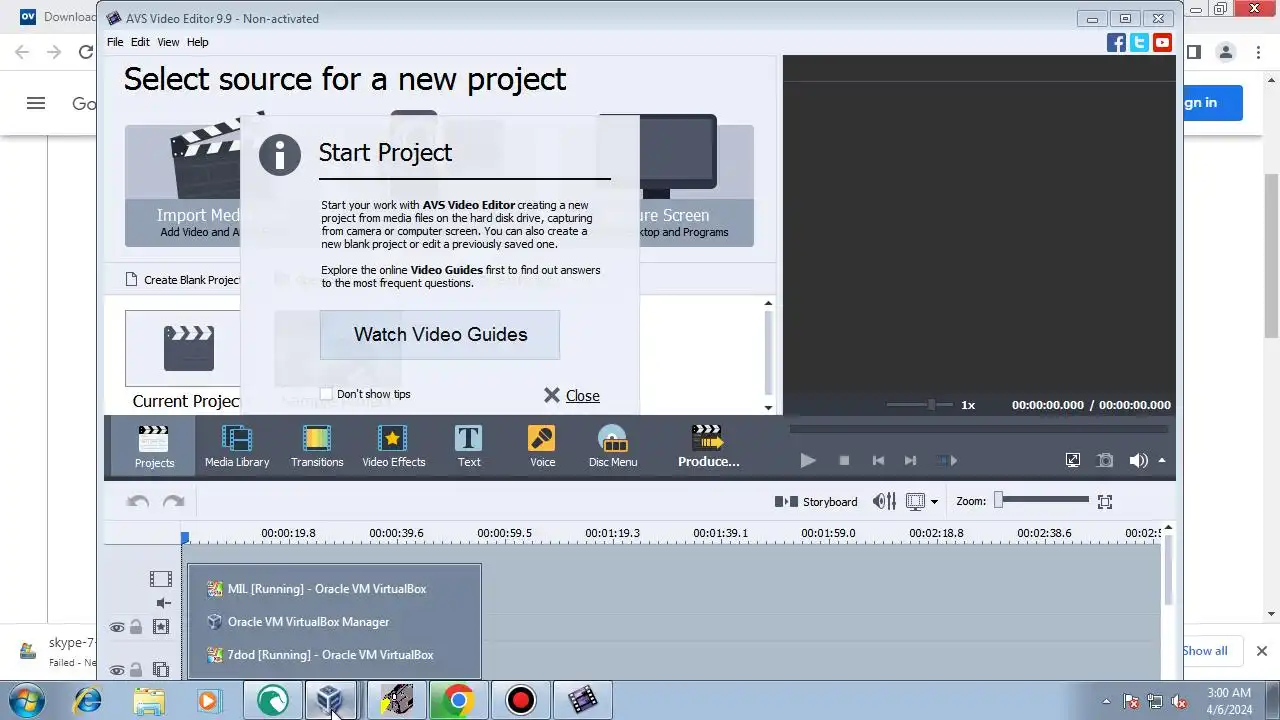Open Windows Start menu
Screen dimensions: 1280x720
coord(26,700)
